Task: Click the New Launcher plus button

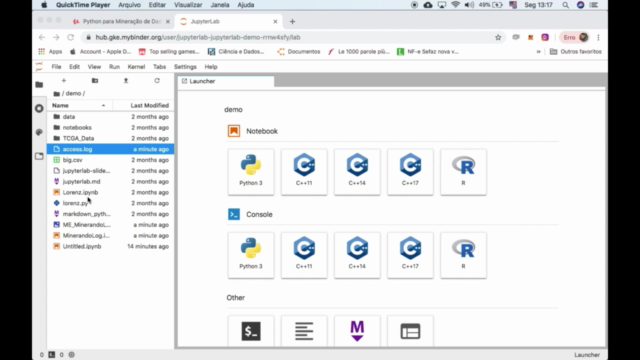Action: click(64, 81)
